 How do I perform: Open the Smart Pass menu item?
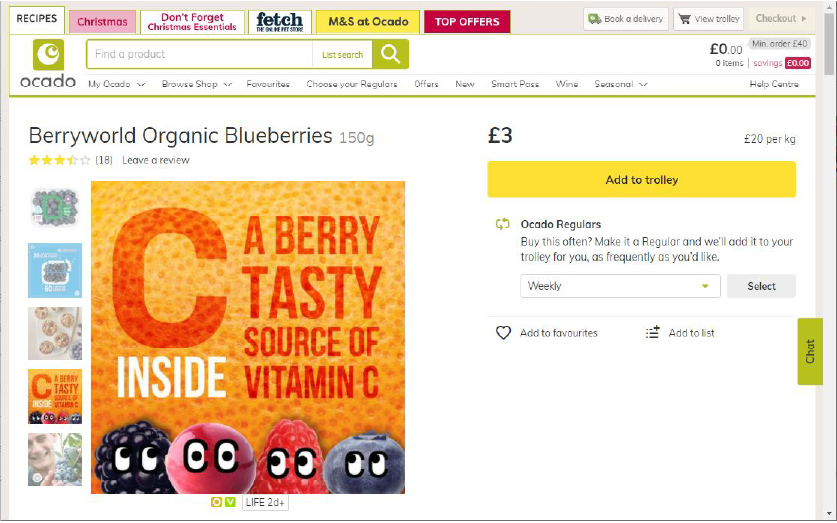click(516, 84)
